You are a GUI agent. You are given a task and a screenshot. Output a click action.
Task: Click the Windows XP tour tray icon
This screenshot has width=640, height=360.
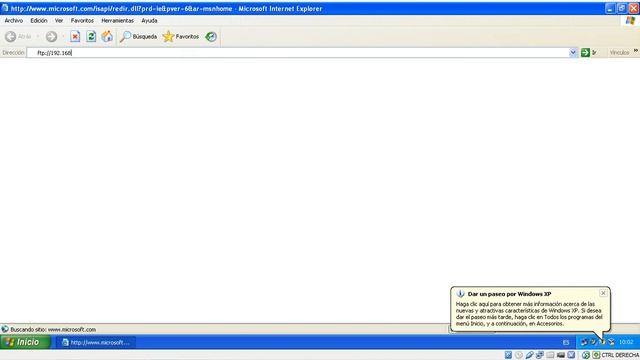602,342
